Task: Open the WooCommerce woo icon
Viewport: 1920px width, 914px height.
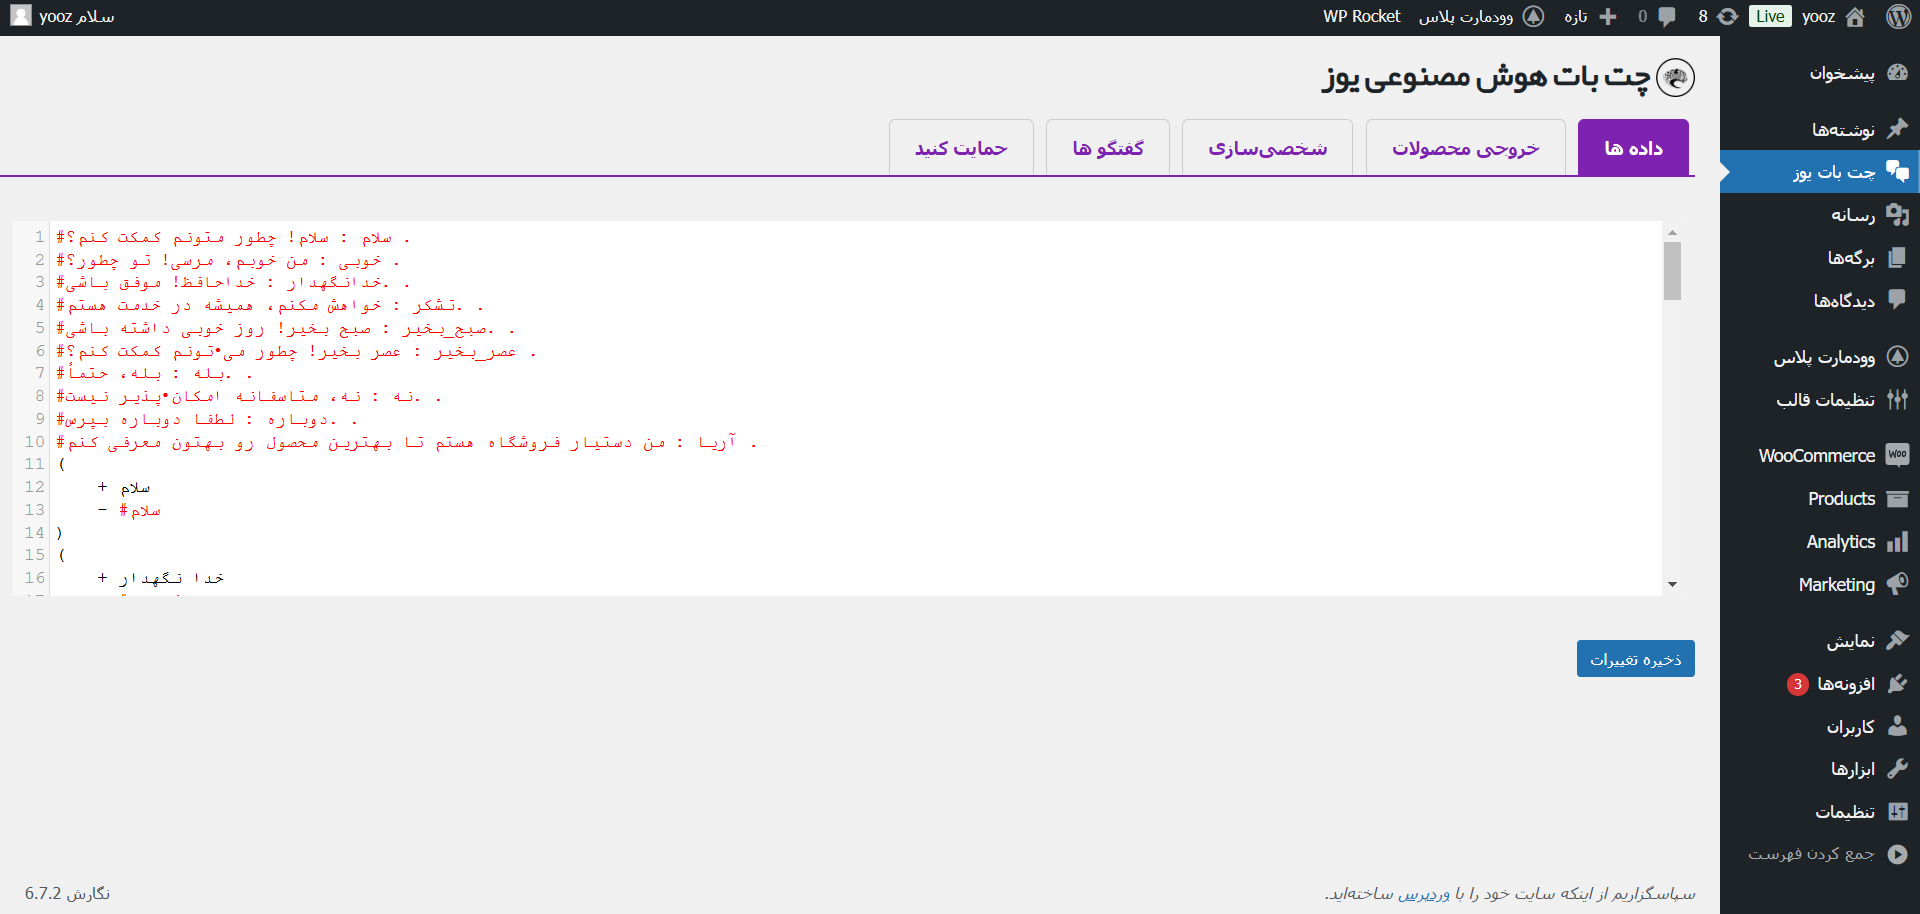Action: [1897, 455]
